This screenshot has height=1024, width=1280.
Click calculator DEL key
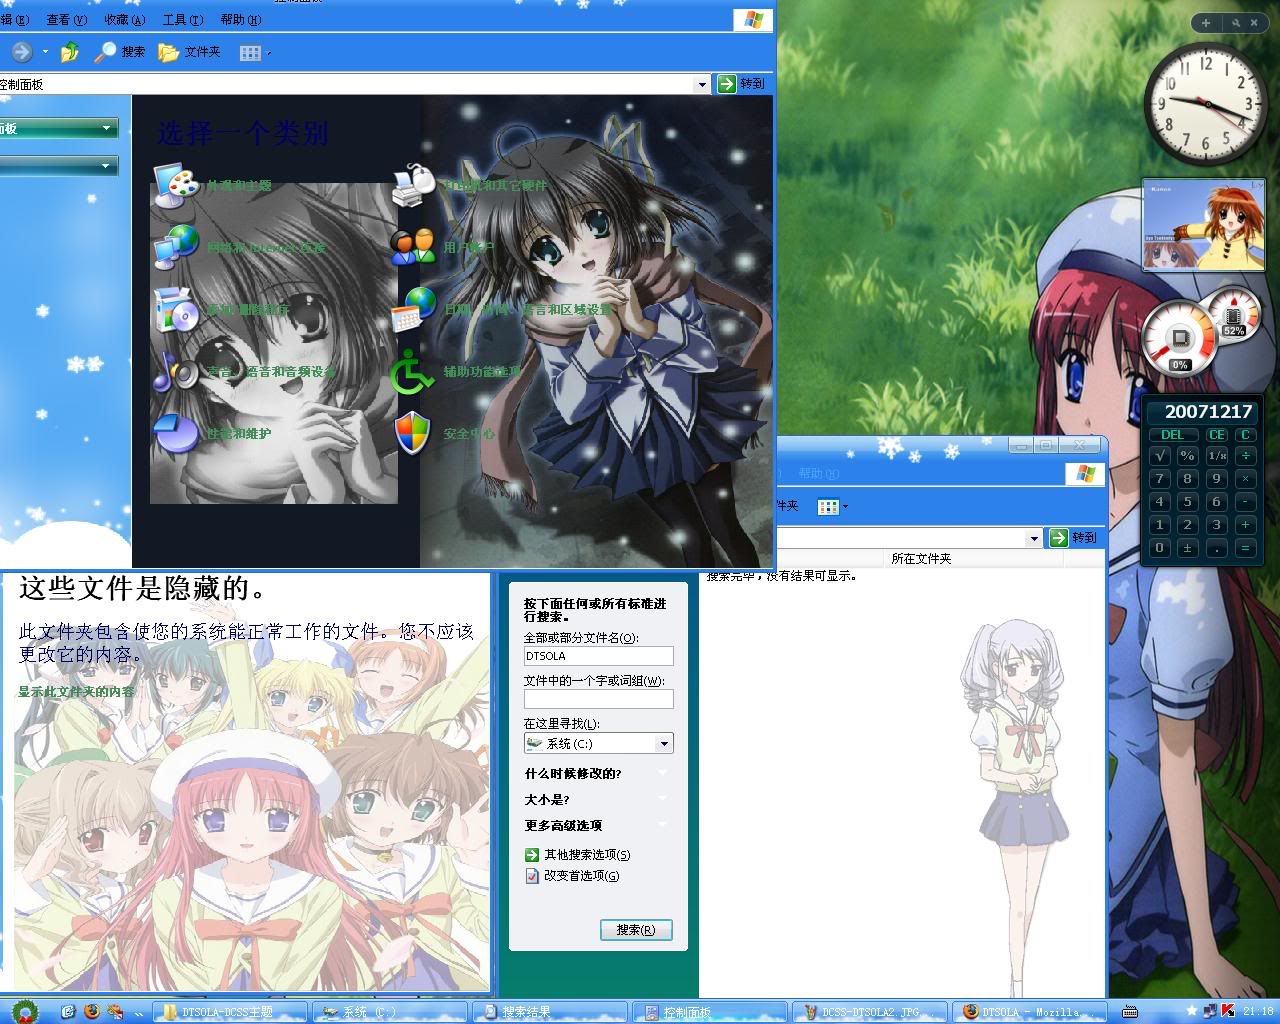[1173, 435]
